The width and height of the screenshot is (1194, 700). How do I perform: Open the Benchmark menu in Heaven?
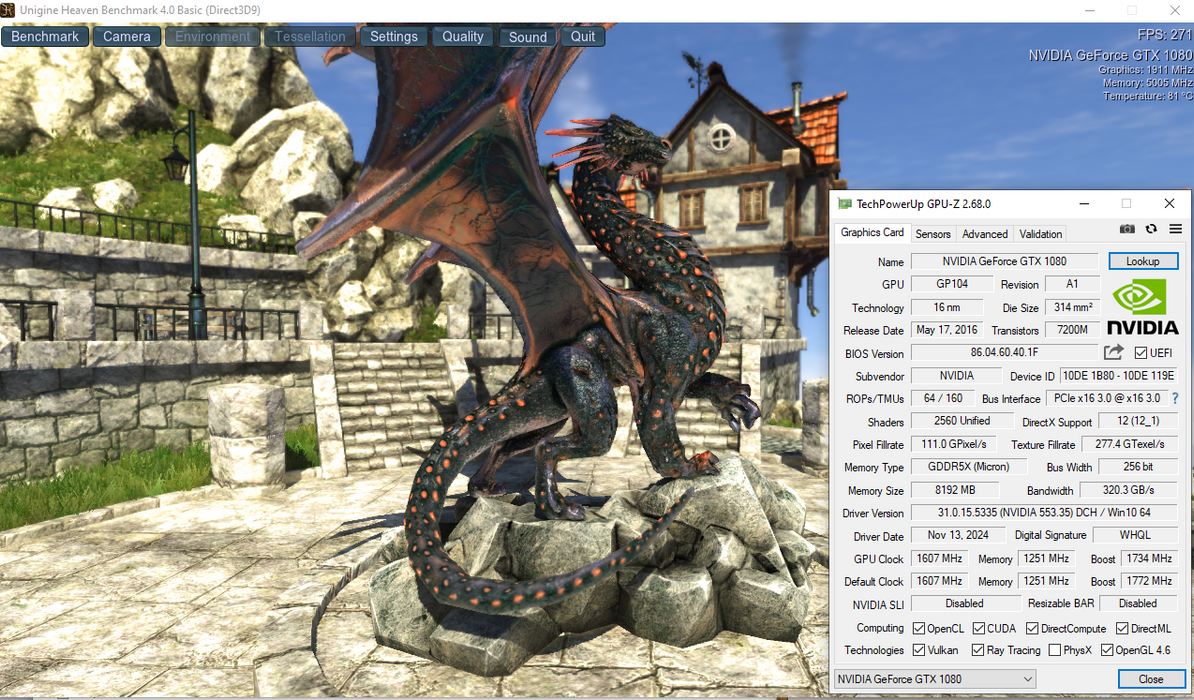[45, 37]
